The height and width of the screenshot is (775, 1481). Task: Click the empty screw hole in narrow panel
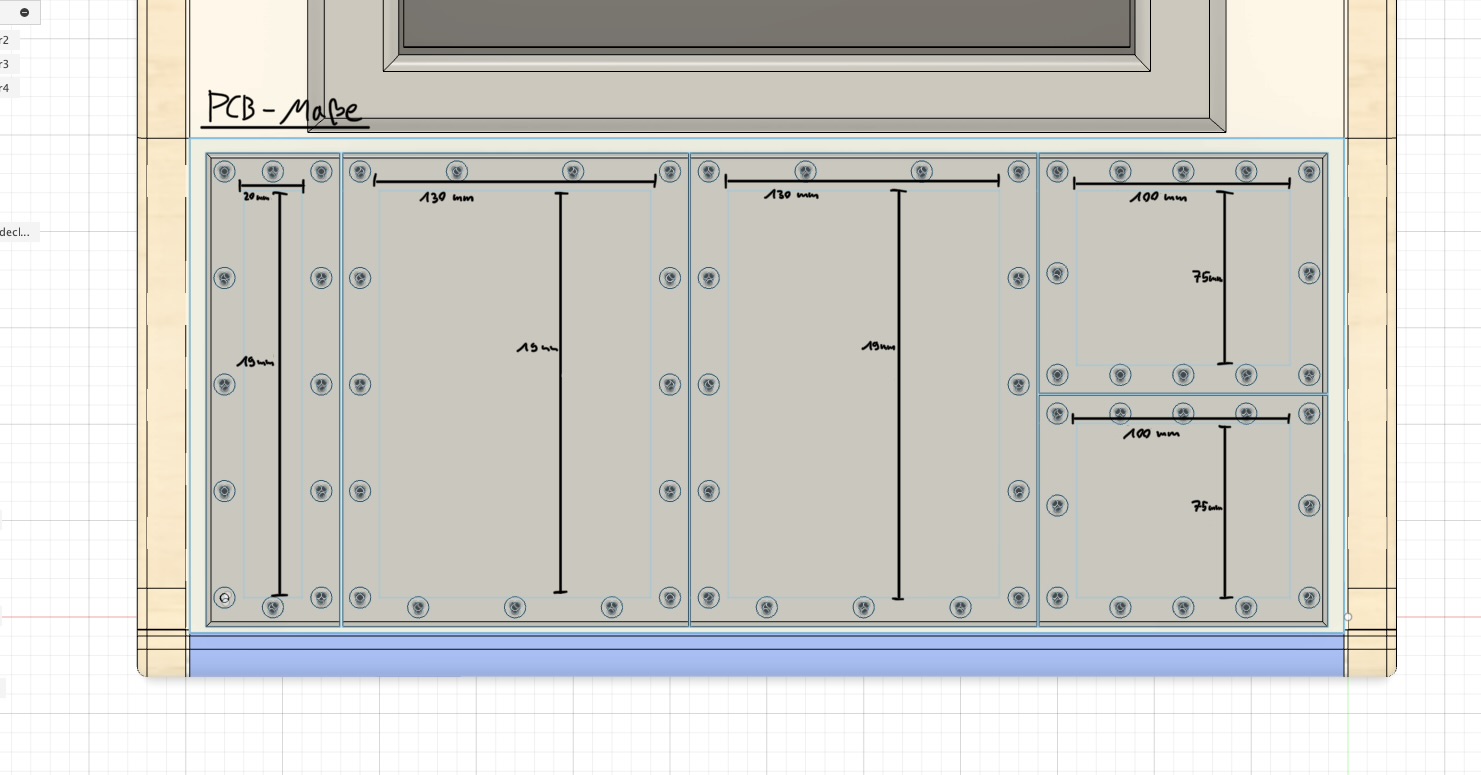(x=225, y=598)
